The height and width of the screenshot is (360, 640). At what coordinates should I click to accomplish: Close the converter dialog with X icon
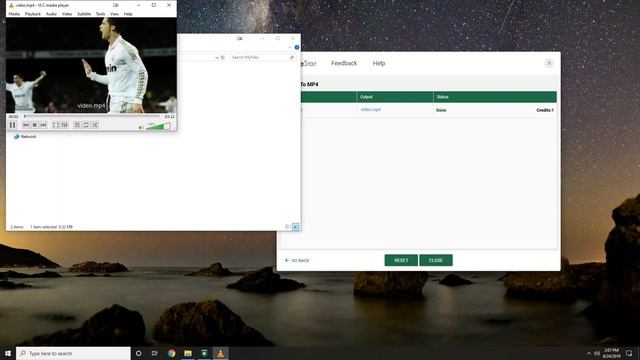(x=549, y=63)
